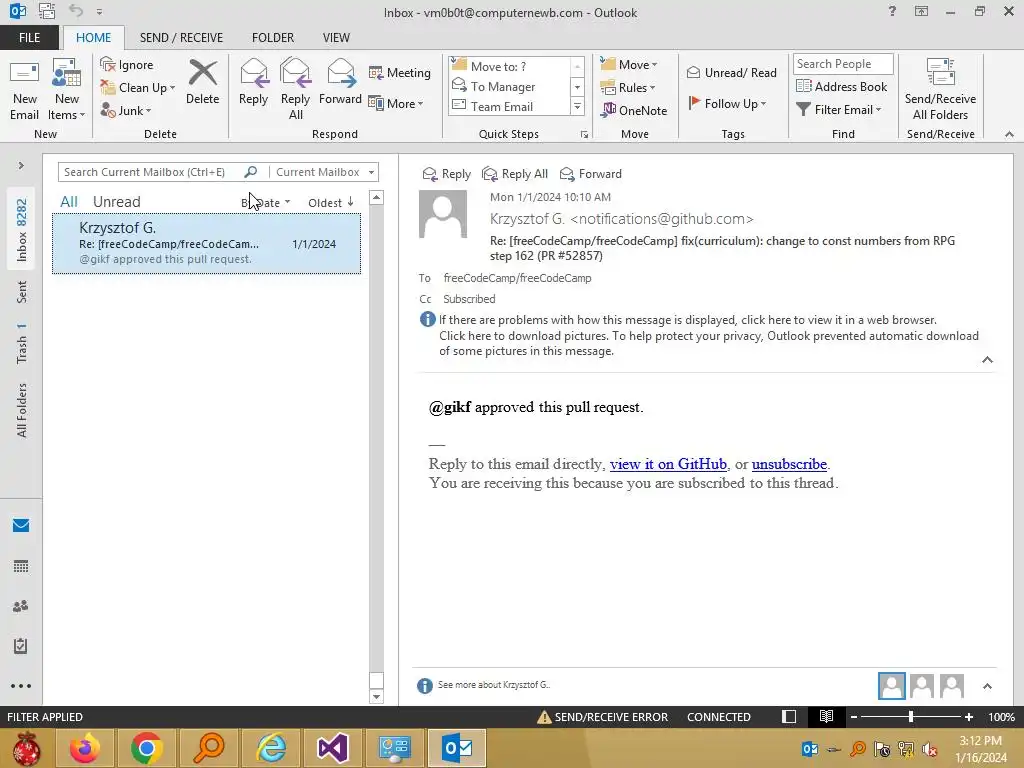This screenshot has height=768, width=1024.
Task: Show Unread messages filter
Action: [116, 202]
